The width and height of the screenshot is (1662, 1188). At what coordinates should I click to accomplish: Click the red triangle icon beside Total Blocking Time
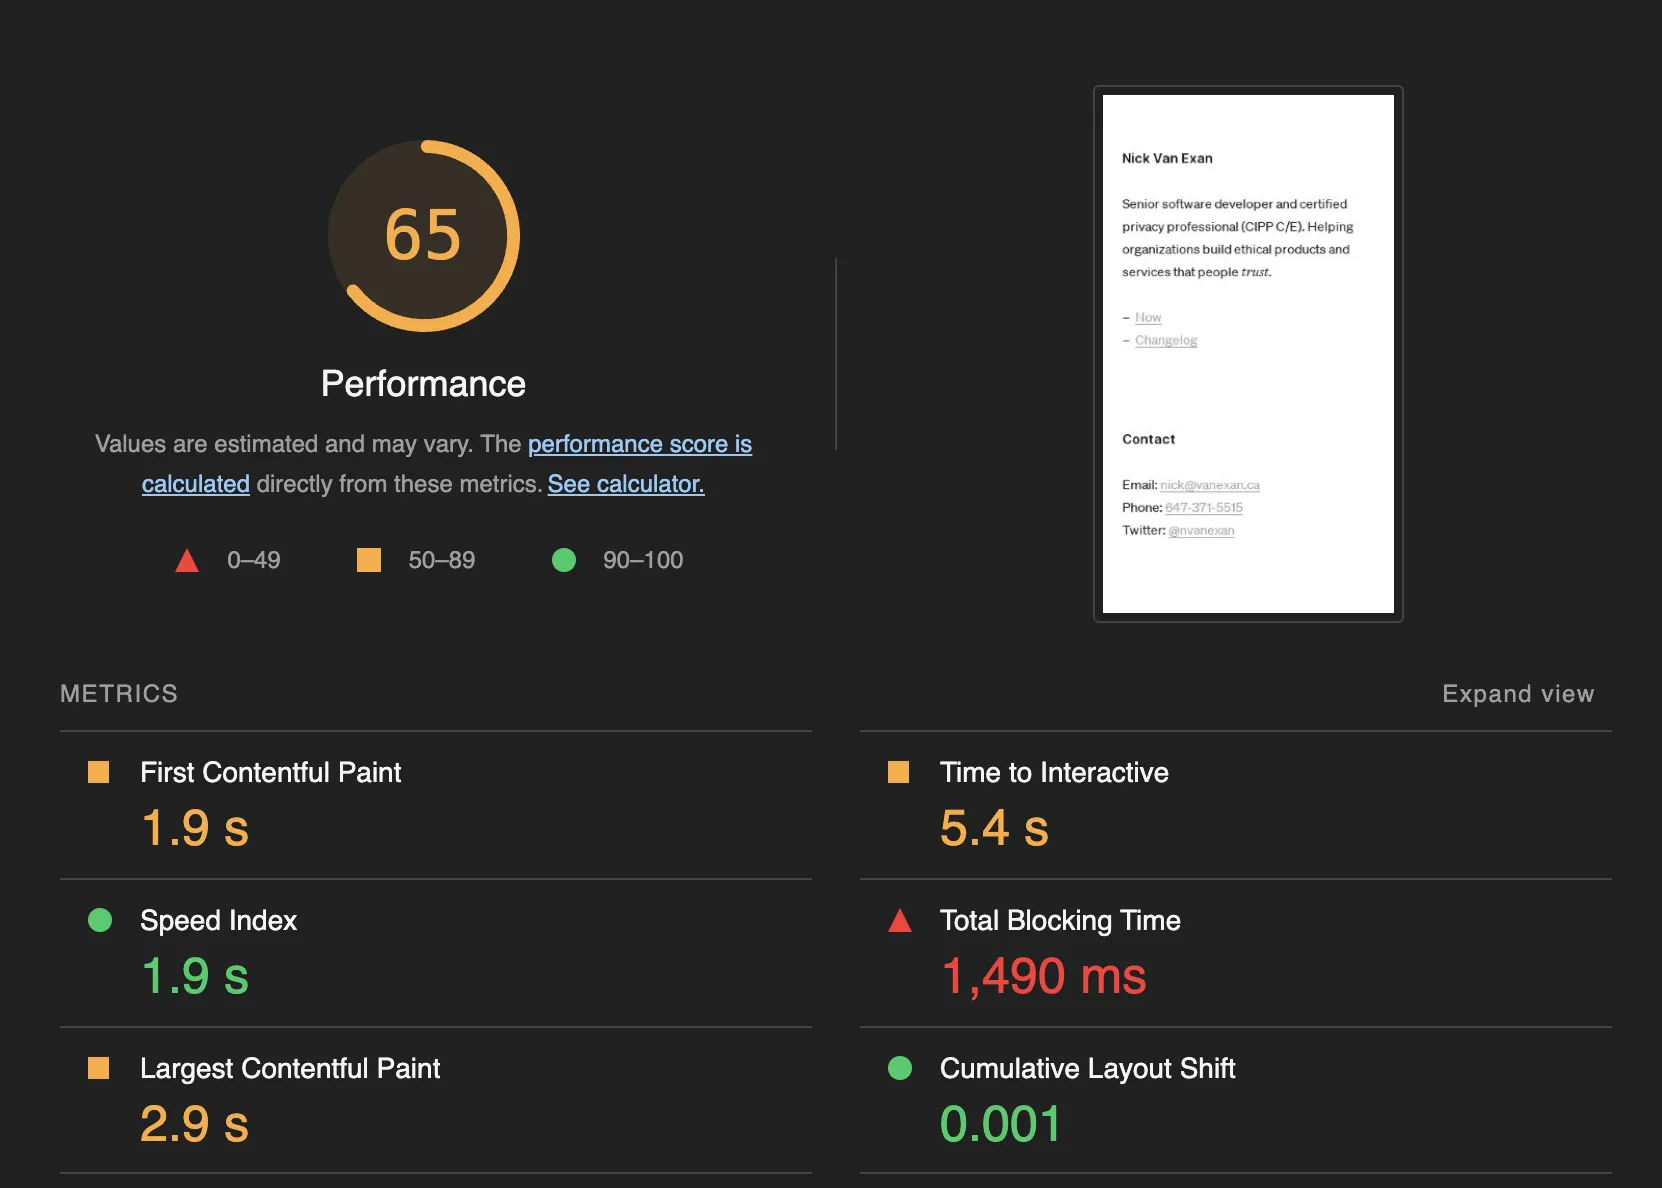(x=900, y=920)
